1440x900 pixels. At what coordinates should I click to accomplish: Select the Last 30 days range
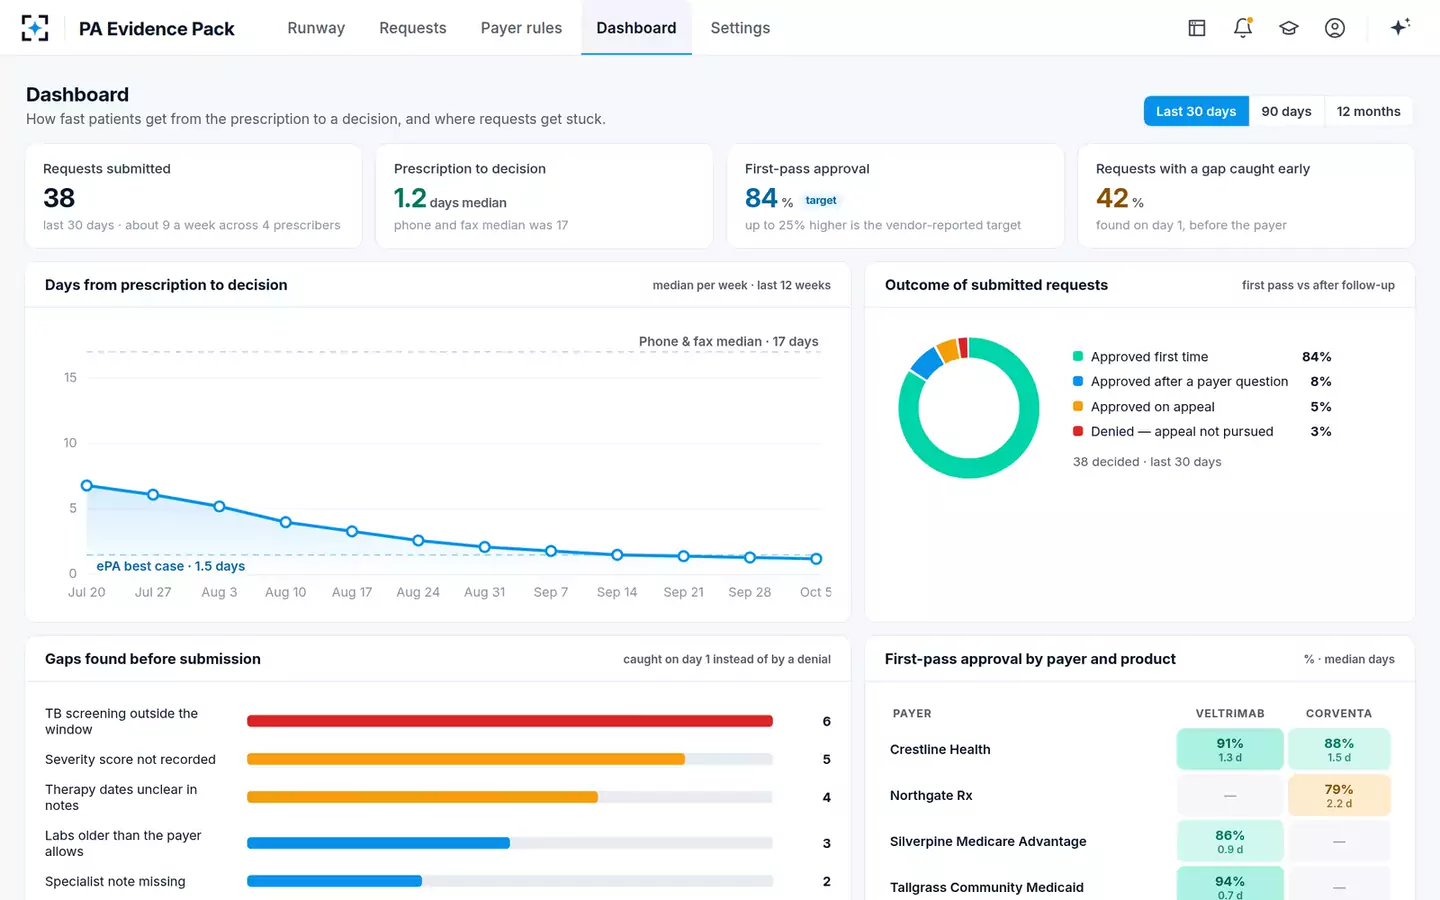(1196, 111)
